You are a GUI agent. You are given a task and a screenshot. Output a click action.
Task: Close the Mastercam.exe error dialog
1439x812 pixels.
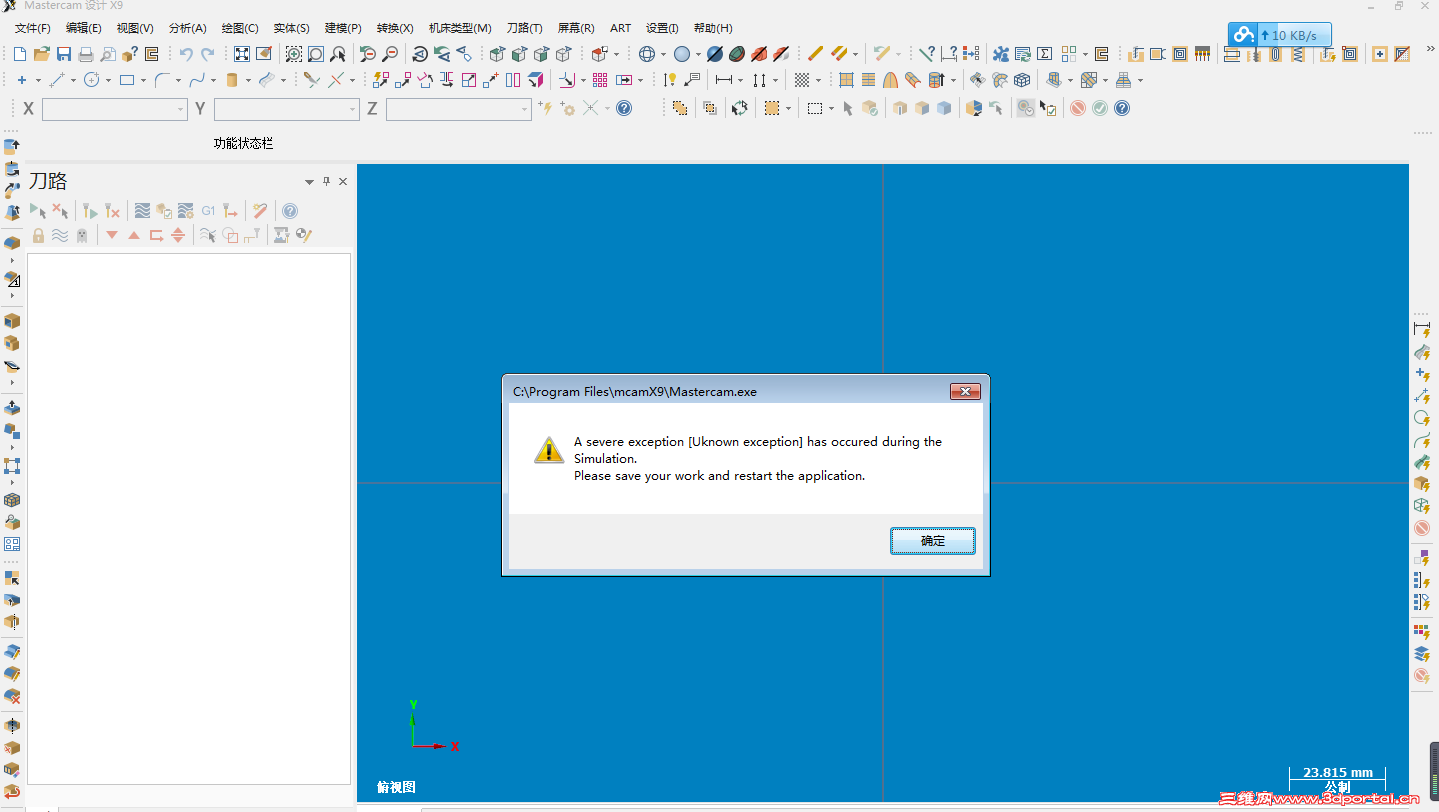click(964, 392)
